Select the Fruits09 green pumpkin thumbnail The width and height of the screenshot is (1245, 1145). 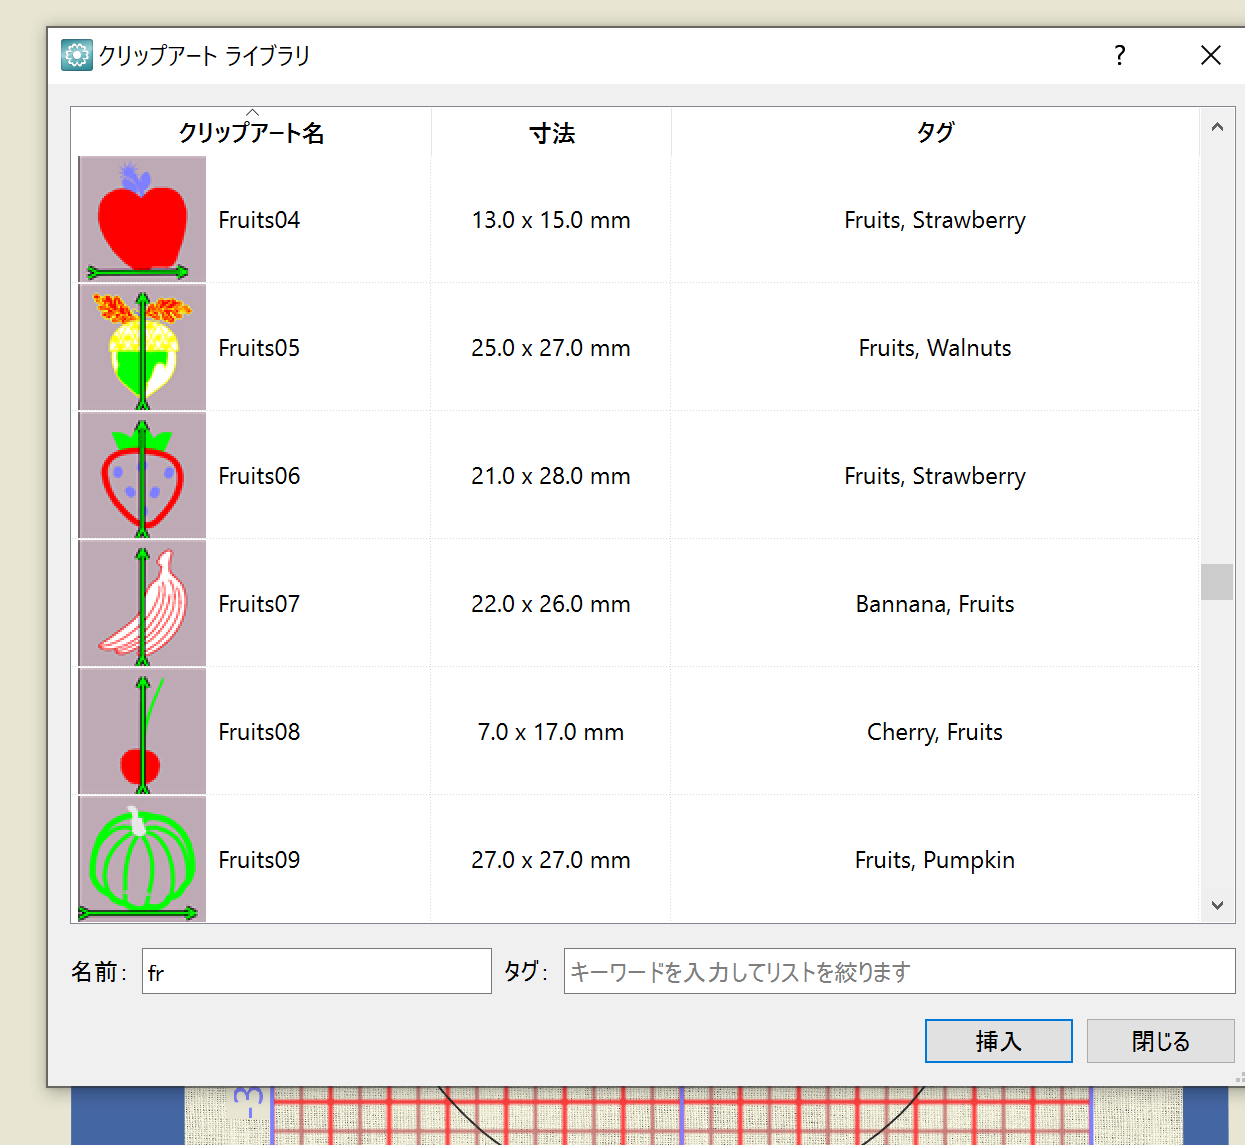tap(142, 858)
